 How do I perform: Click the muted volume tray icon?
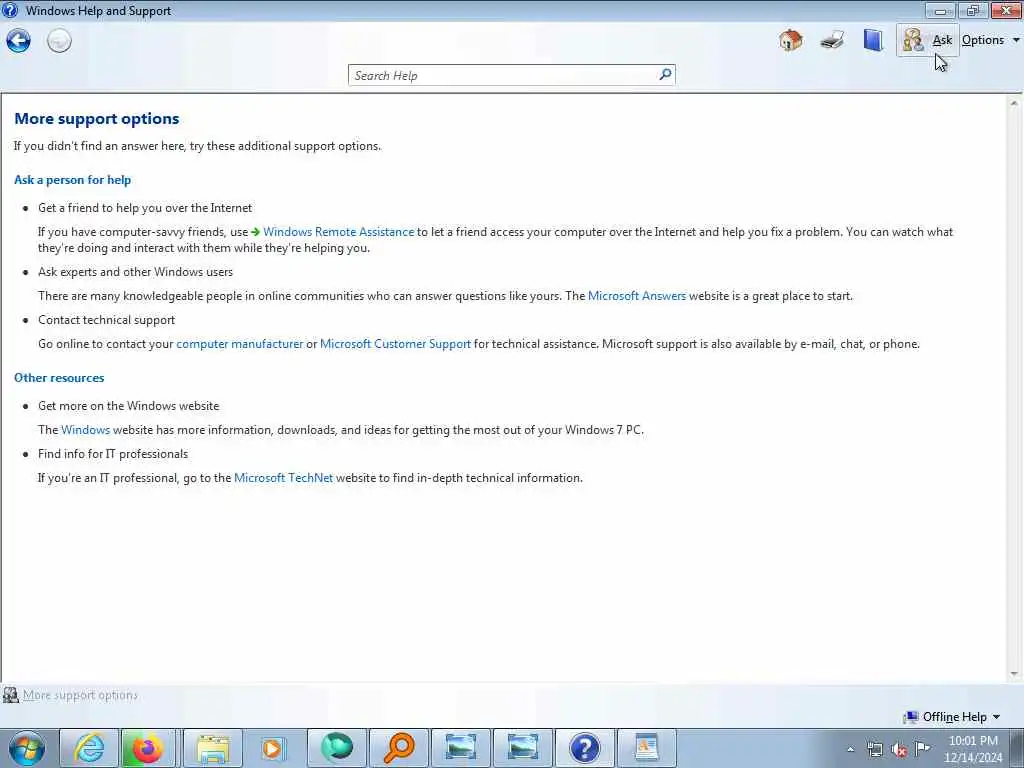(x=899, y=750)
